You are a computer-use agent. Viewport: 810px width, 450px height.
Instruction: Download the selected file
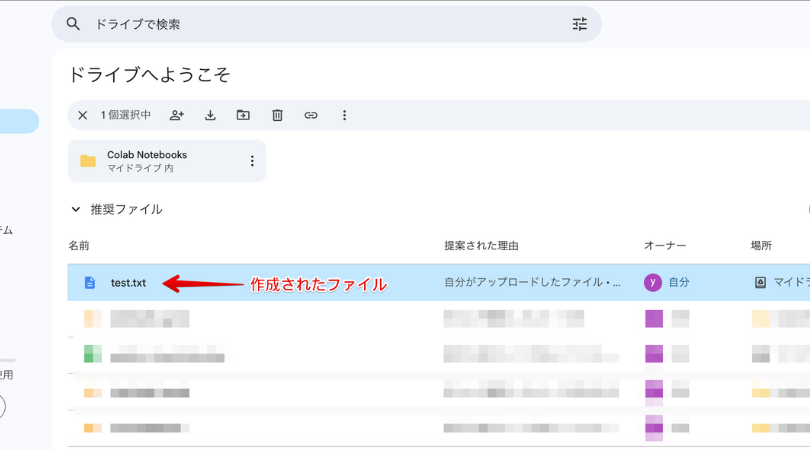(210, 115)
